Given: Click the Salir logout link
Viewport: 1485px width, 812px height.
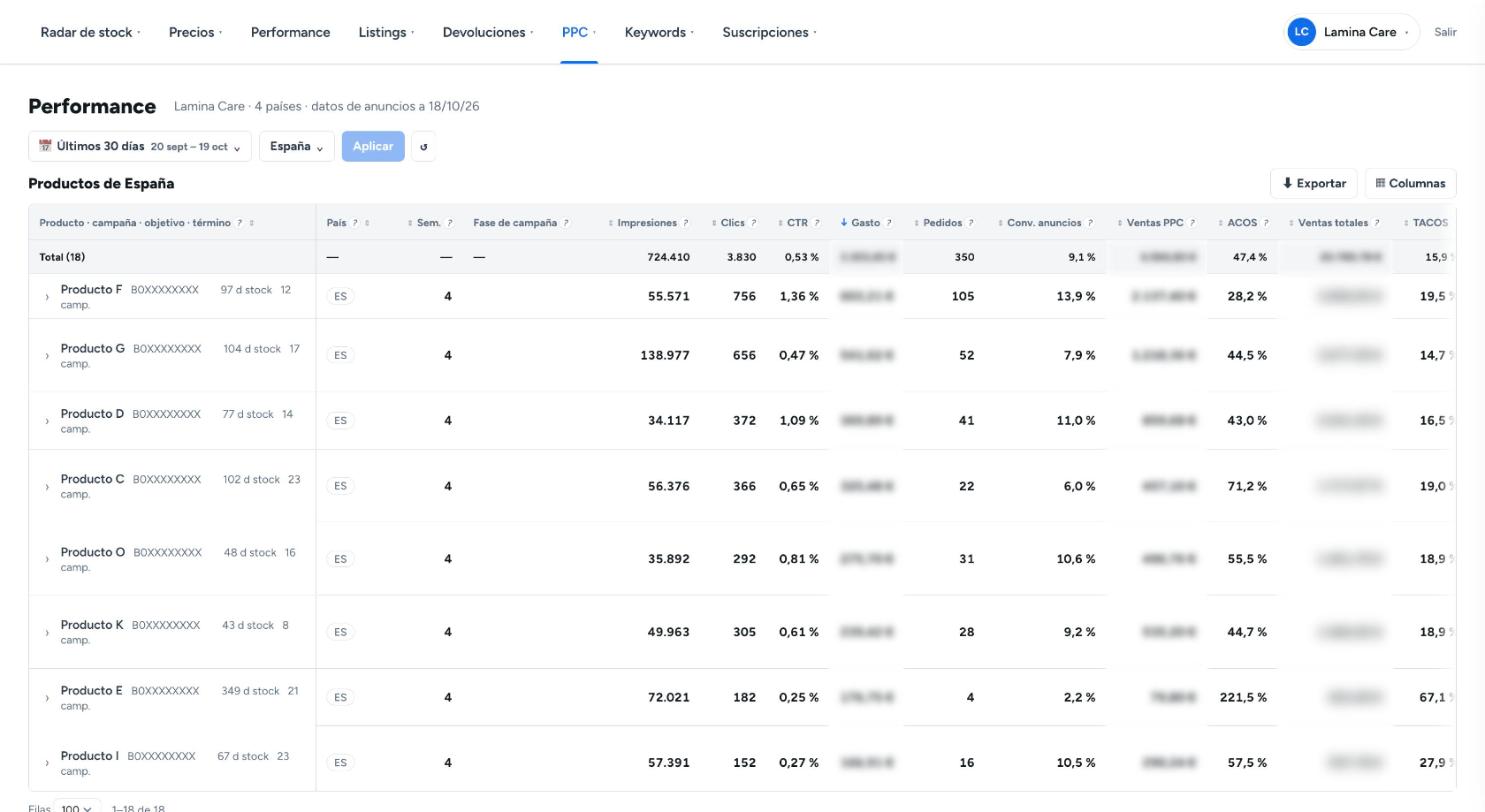Looking at the screenshot, I should coord(1445,32).
